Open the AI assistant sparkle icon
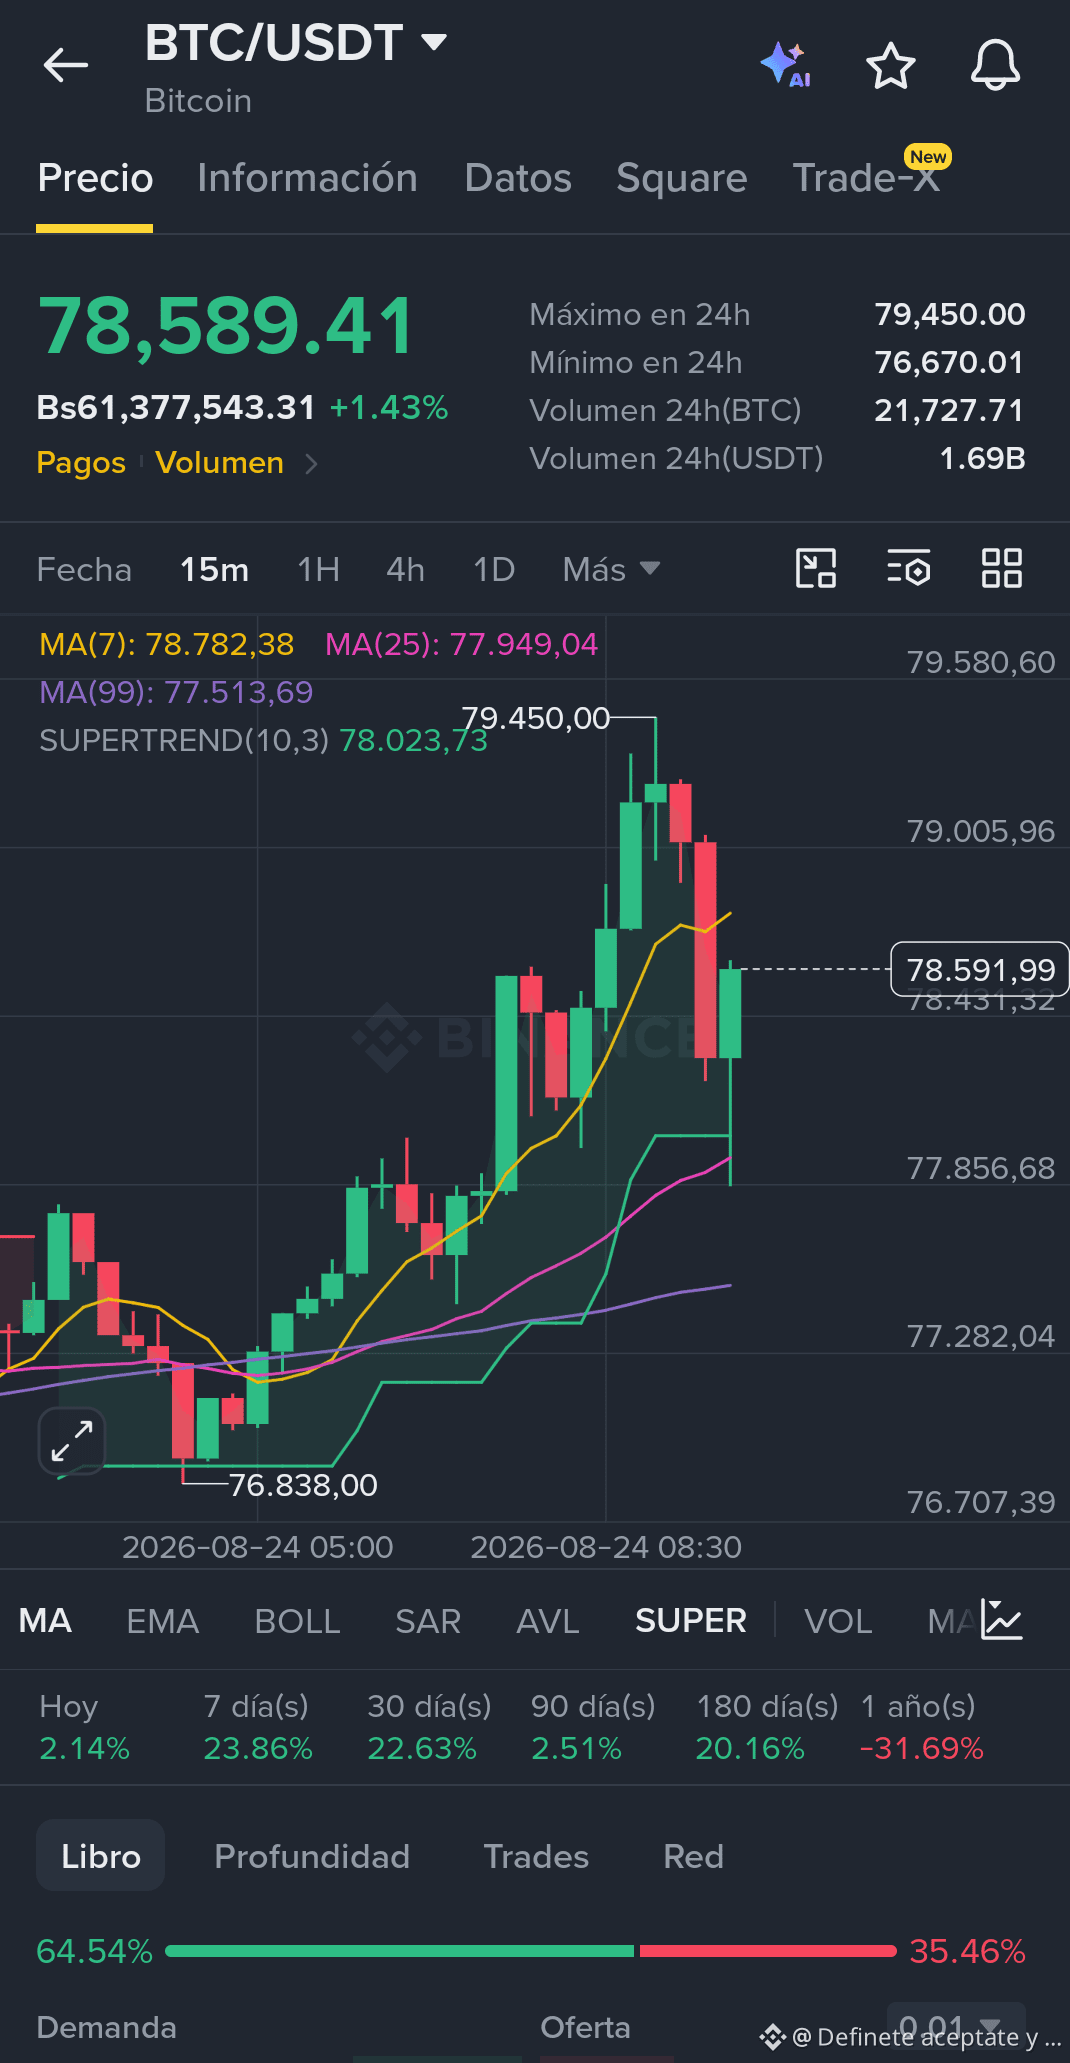Image resolution: width=1070 pixels, height=2063 pixels. coord(786,66)
